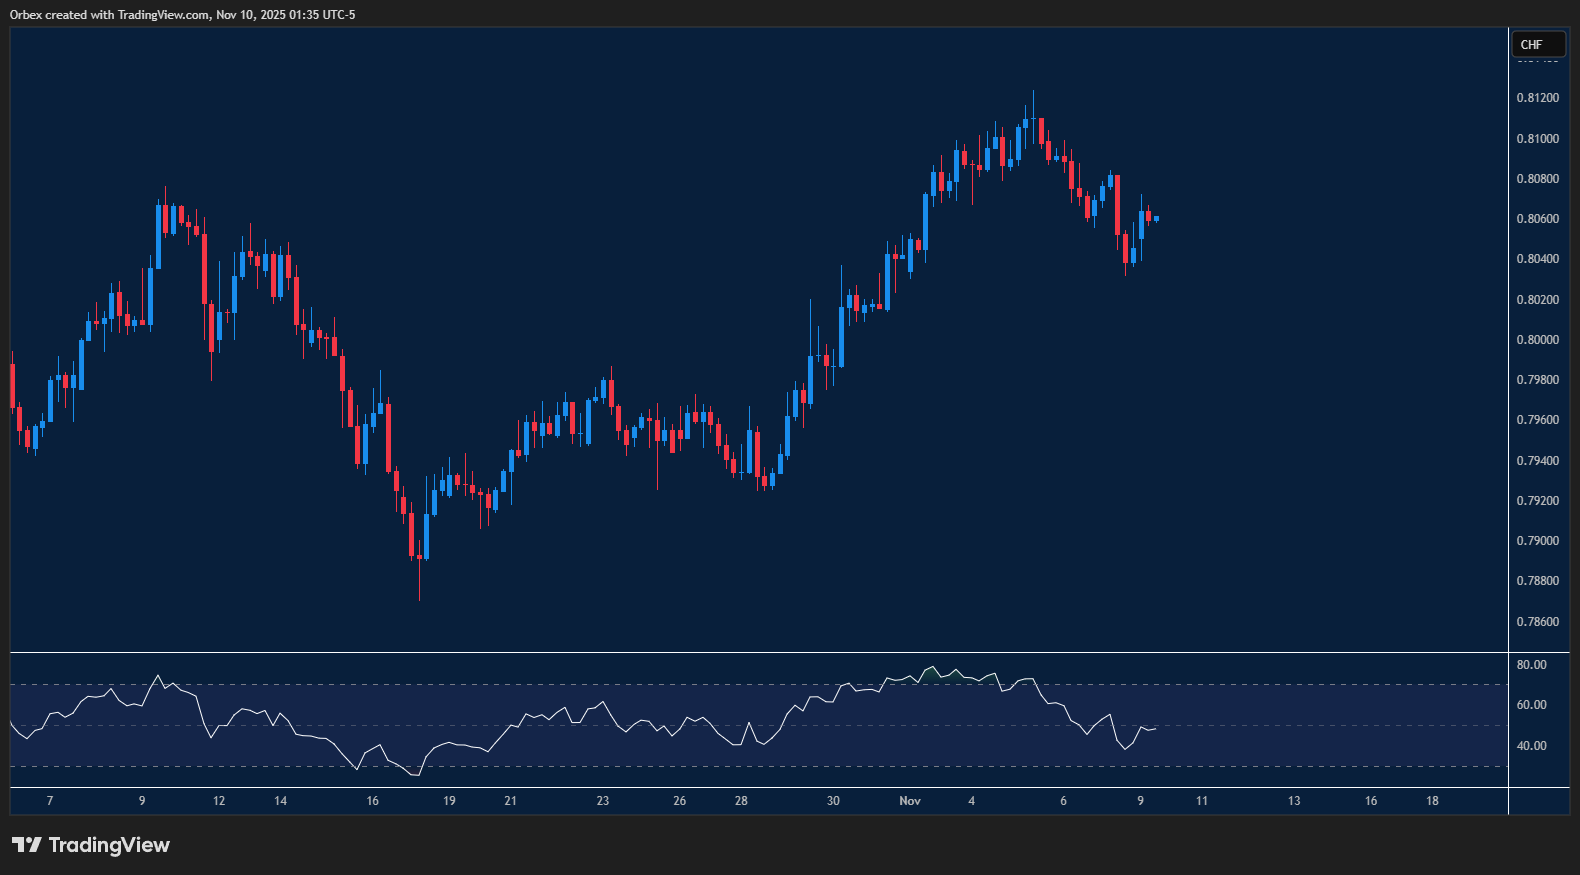
Task: Click the green overbought RSI peak area
Action: coord(932,675)
